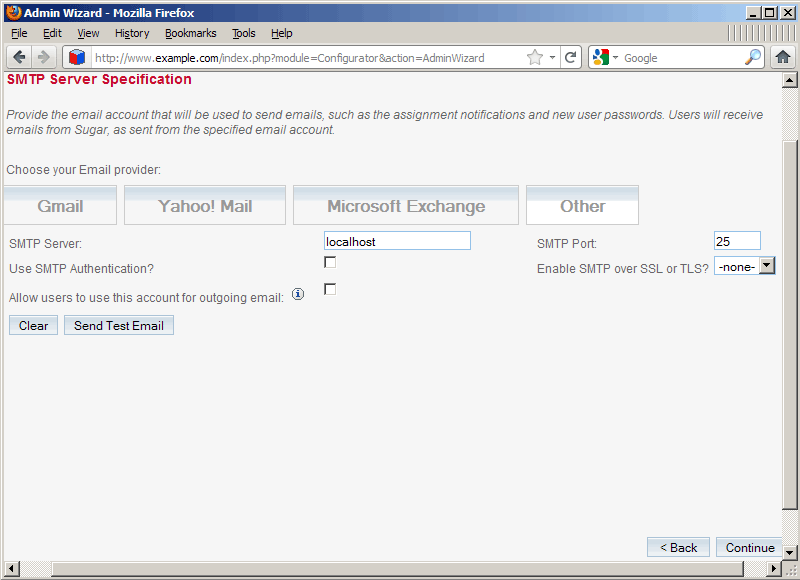Open the Tools menu
The image size is (800, 580).
click(x=243, y=33)
